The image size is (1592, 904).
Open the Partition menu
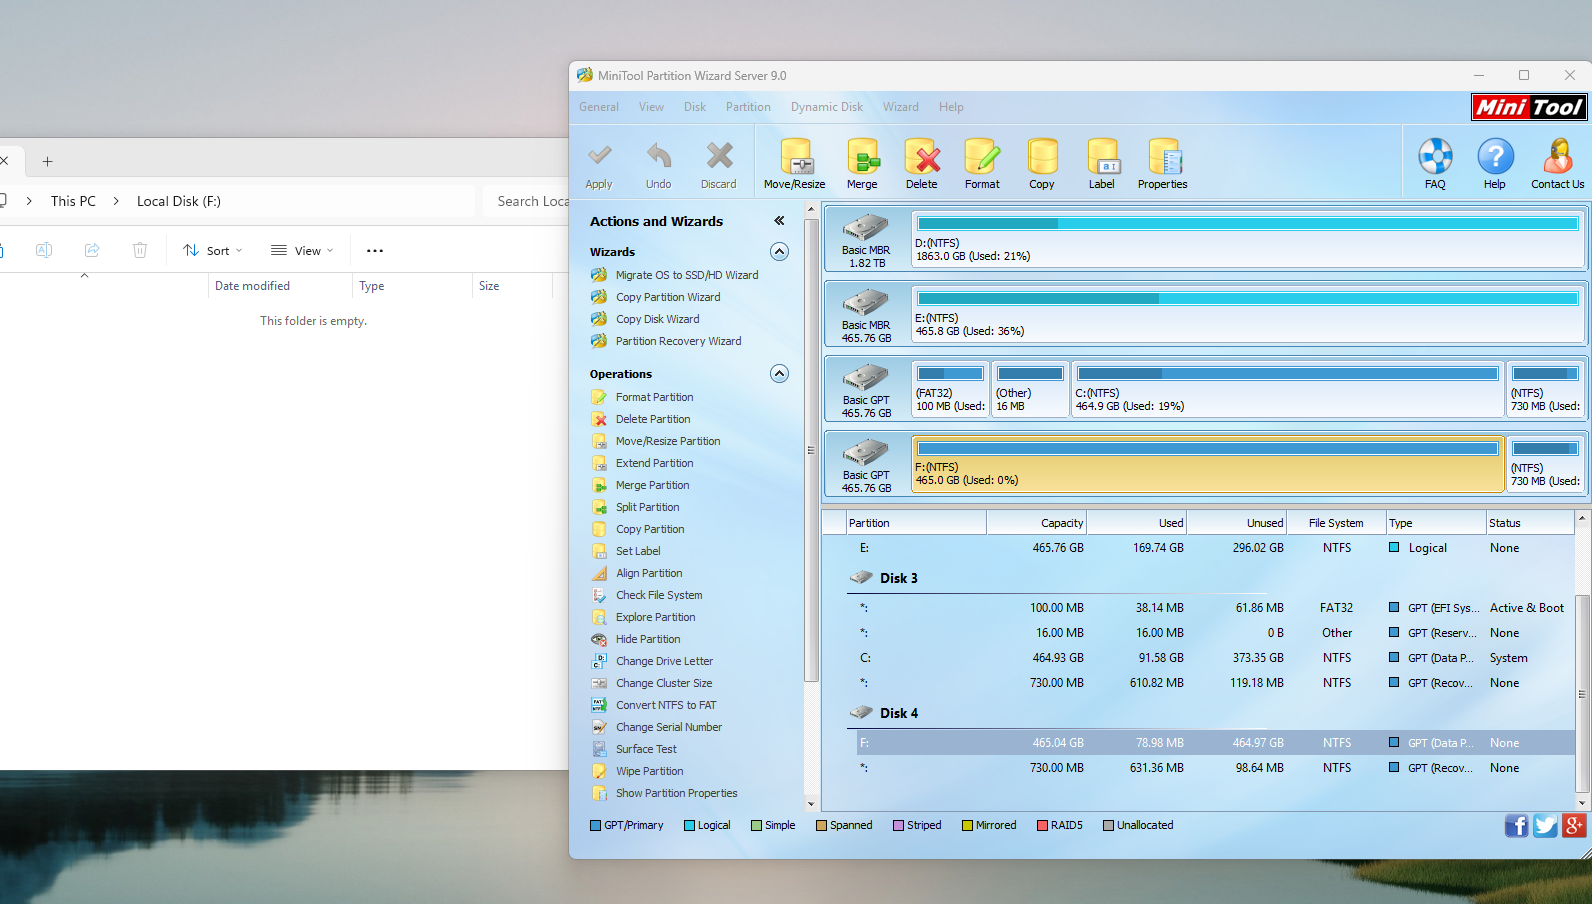(x=748, y=107)
